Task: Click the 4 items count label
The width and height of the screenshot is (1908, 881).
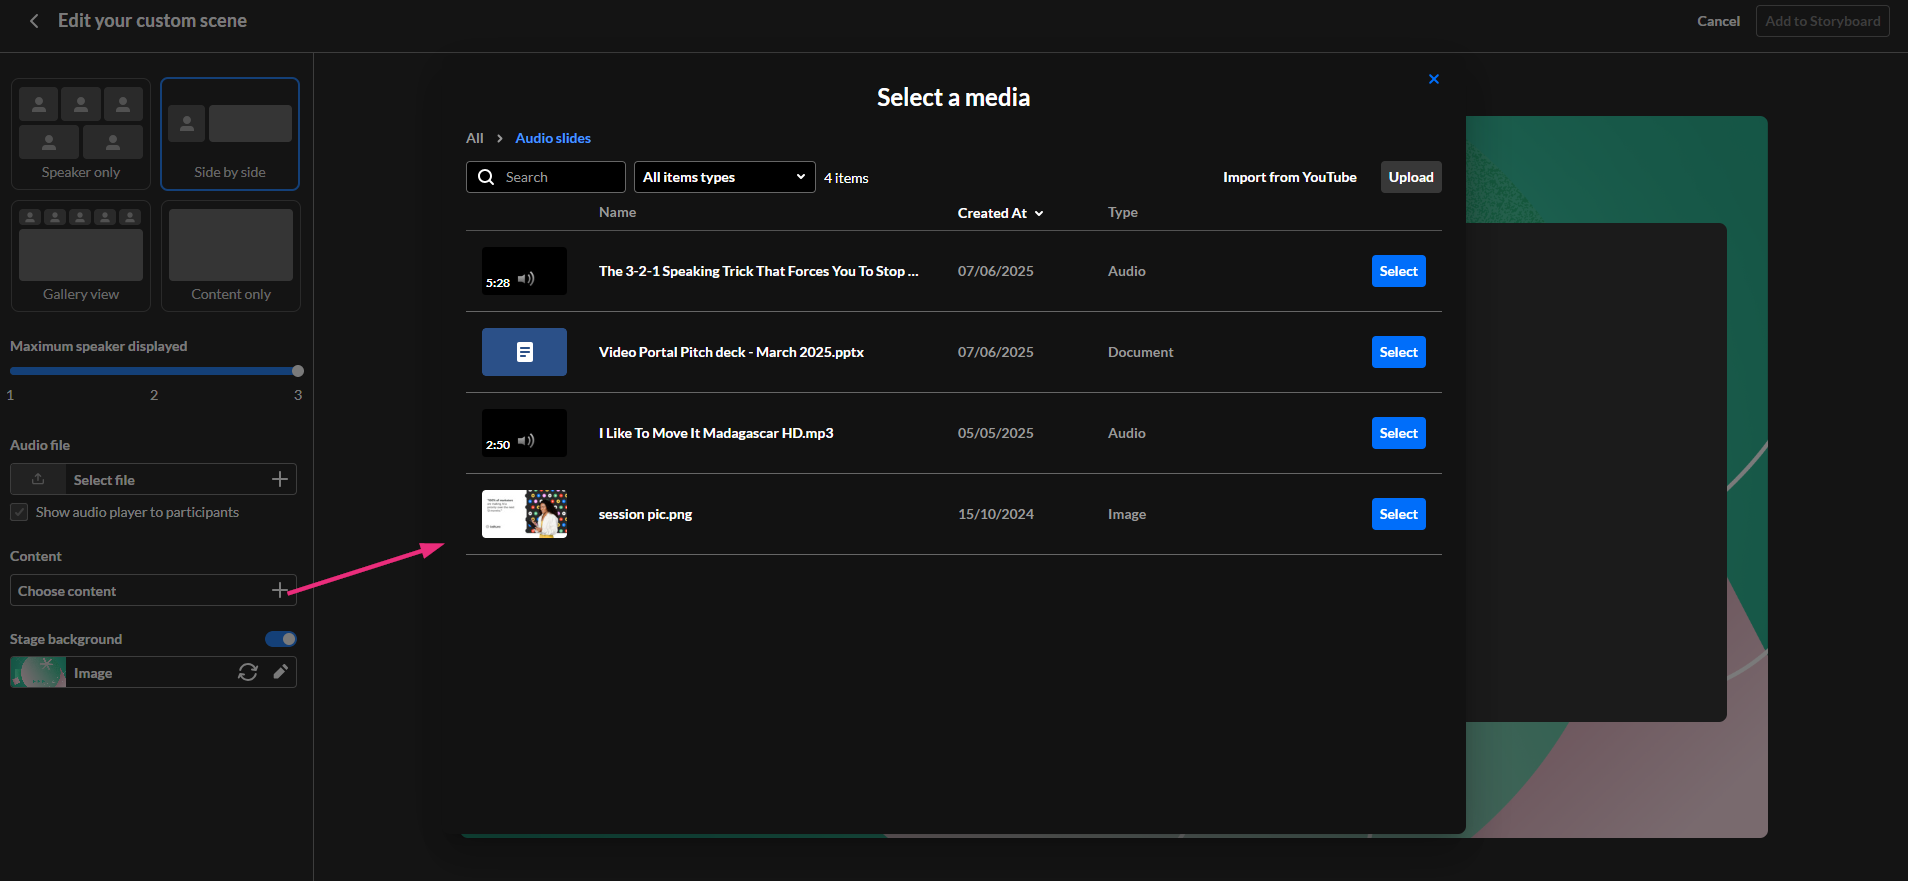Action: click(x=846, y=178)
